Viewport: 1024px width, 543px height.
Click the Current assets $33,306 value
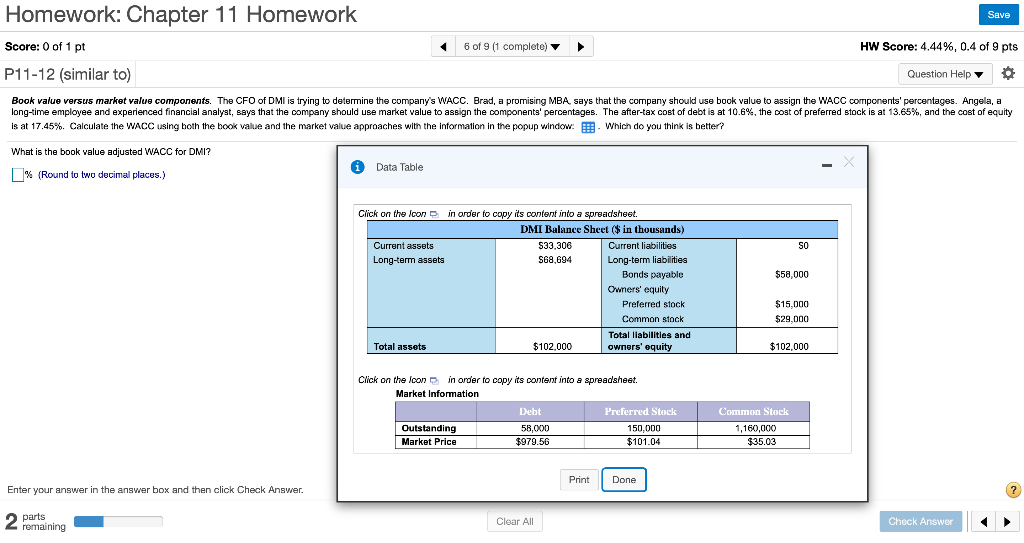(x=554, y=246)
